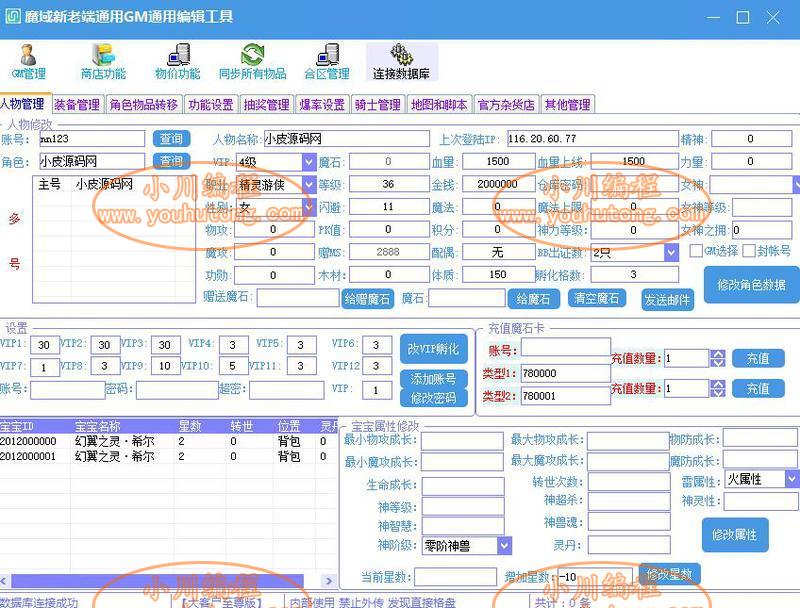Select pet row 2012000001
The height and width of the screenshot is (608, 800).
[168, 456]
